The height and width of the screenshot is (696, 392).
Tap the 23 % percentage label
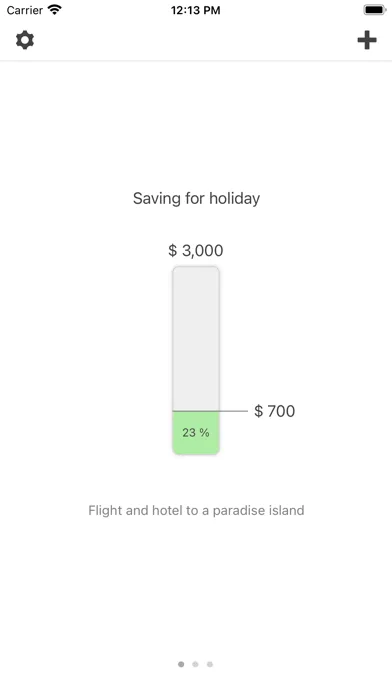tap(196, 432)
